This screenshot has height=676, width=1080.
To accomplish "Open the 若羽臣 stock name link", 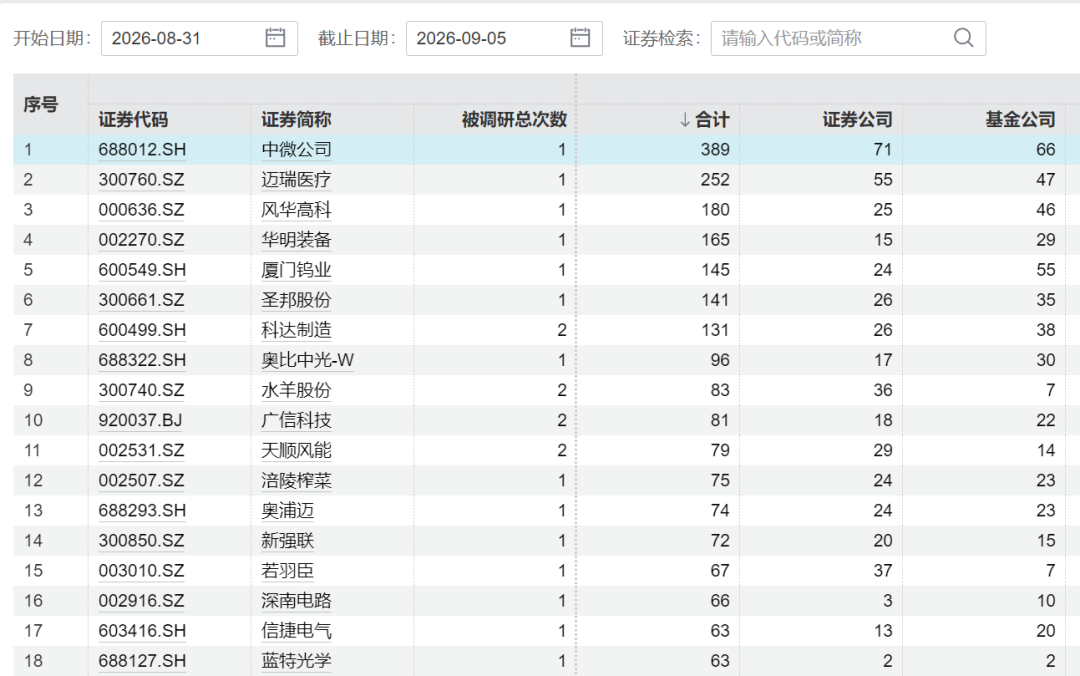I will coord(287,571).
